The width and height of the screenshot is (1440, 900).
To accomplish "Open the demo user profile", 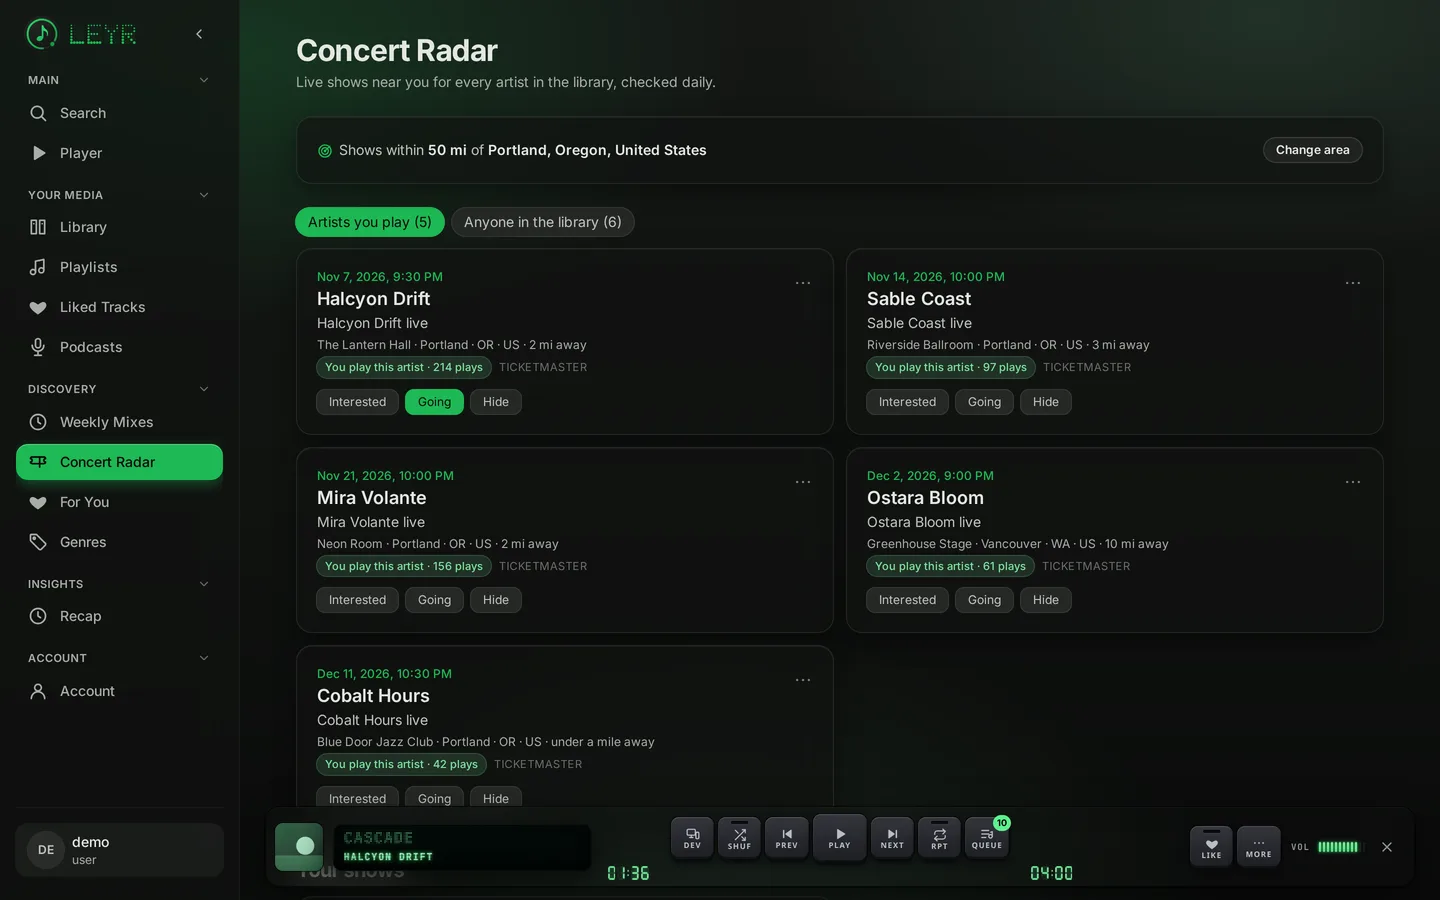I will tap(119, 850).
